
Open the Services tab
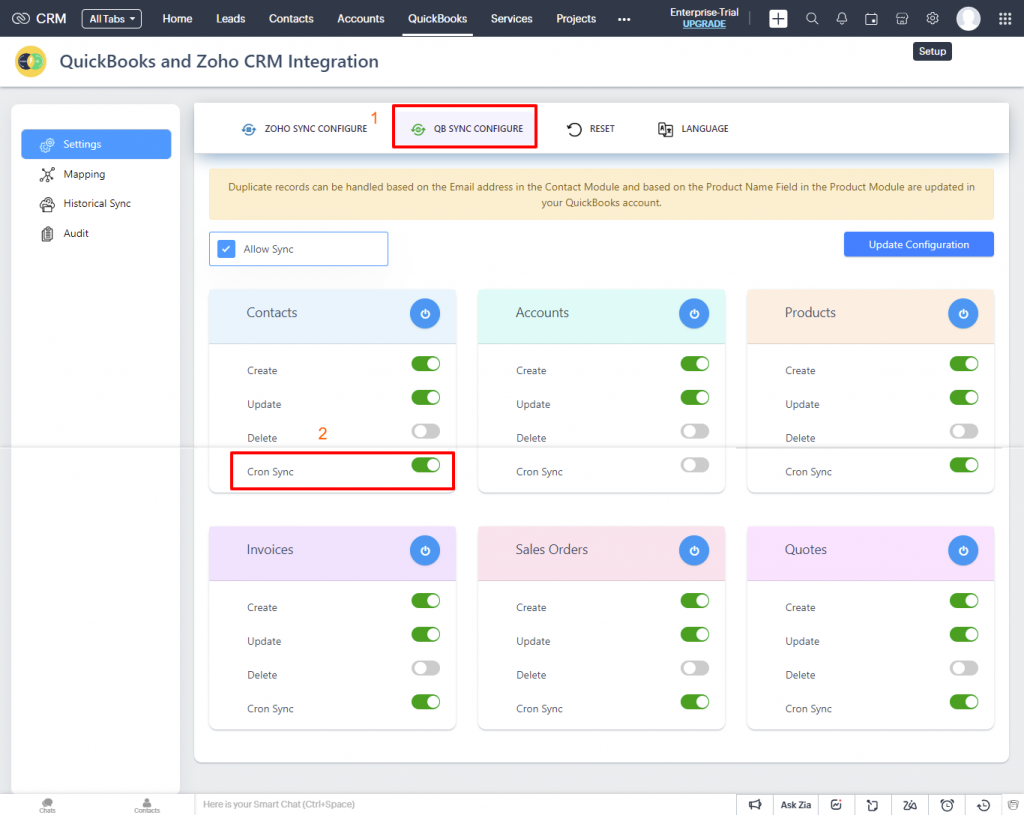point(511,19)
